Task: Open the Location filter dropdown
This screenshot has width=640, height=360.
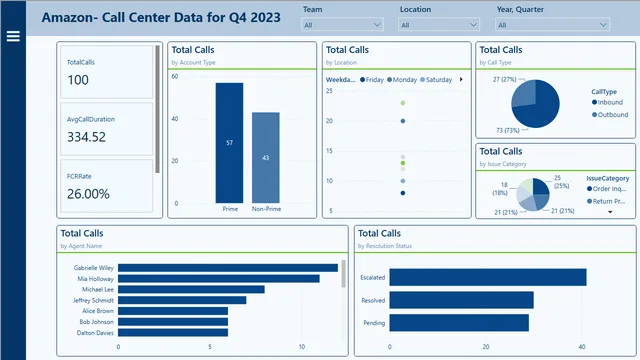Action: coord(439,25)
